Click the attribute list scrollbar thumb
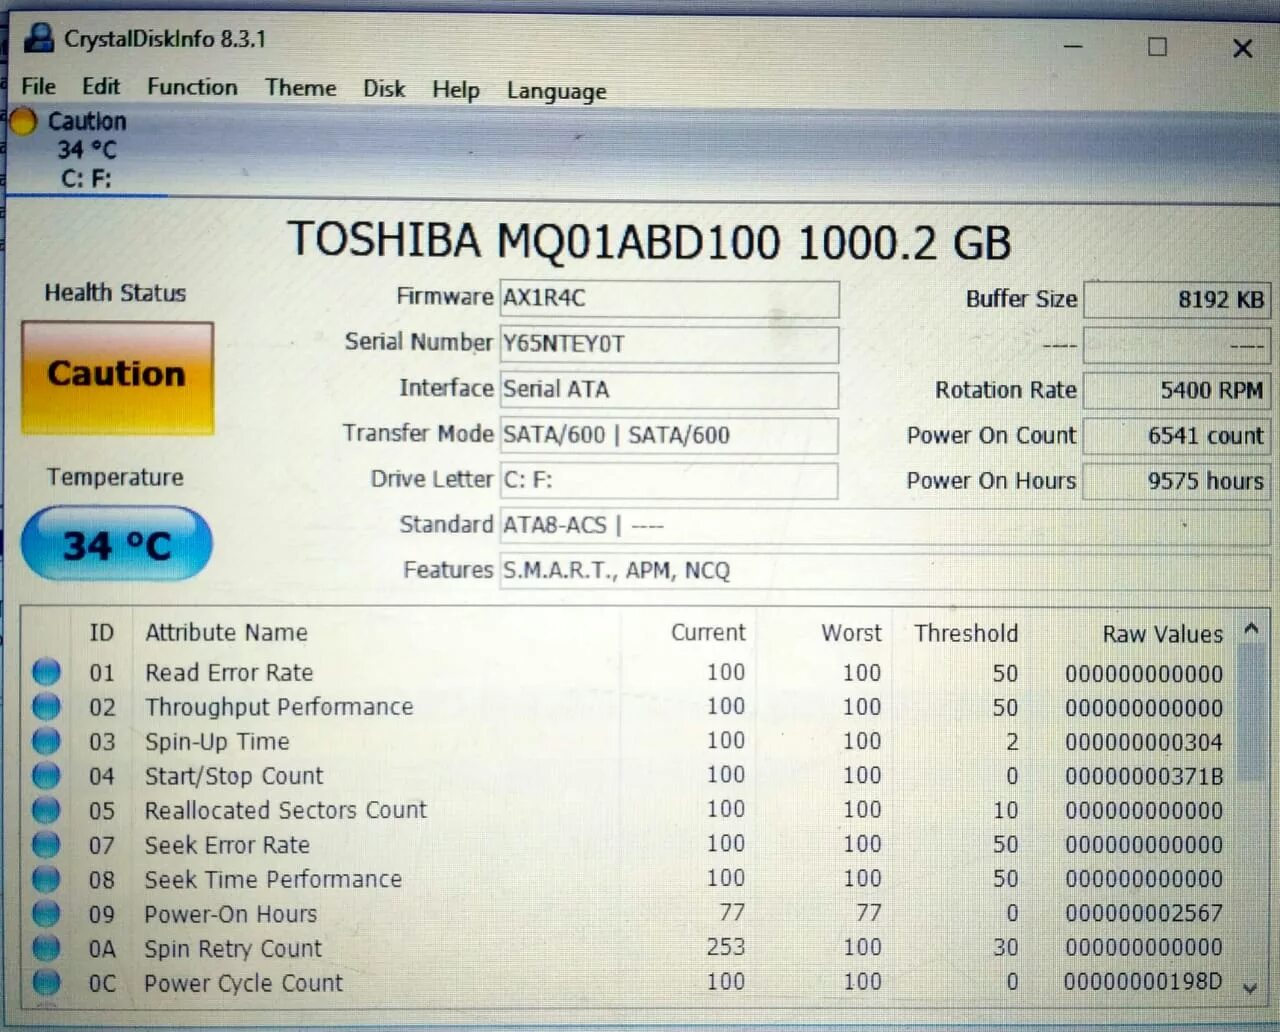Image resolution: width=1280 pixels, height=1032 pixels. tap(1250, 712)
